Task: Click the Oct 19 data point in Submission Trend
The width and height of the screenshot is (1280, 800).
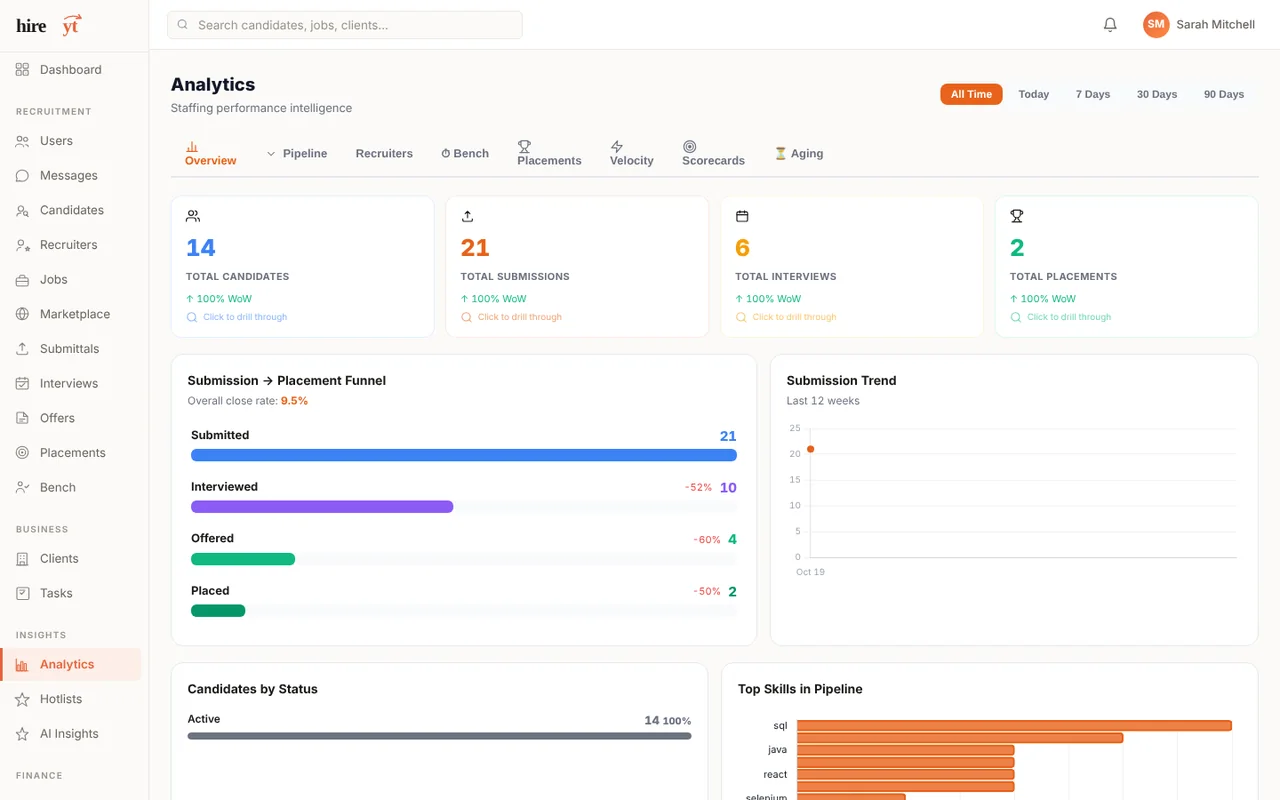Action: [810, 449]
